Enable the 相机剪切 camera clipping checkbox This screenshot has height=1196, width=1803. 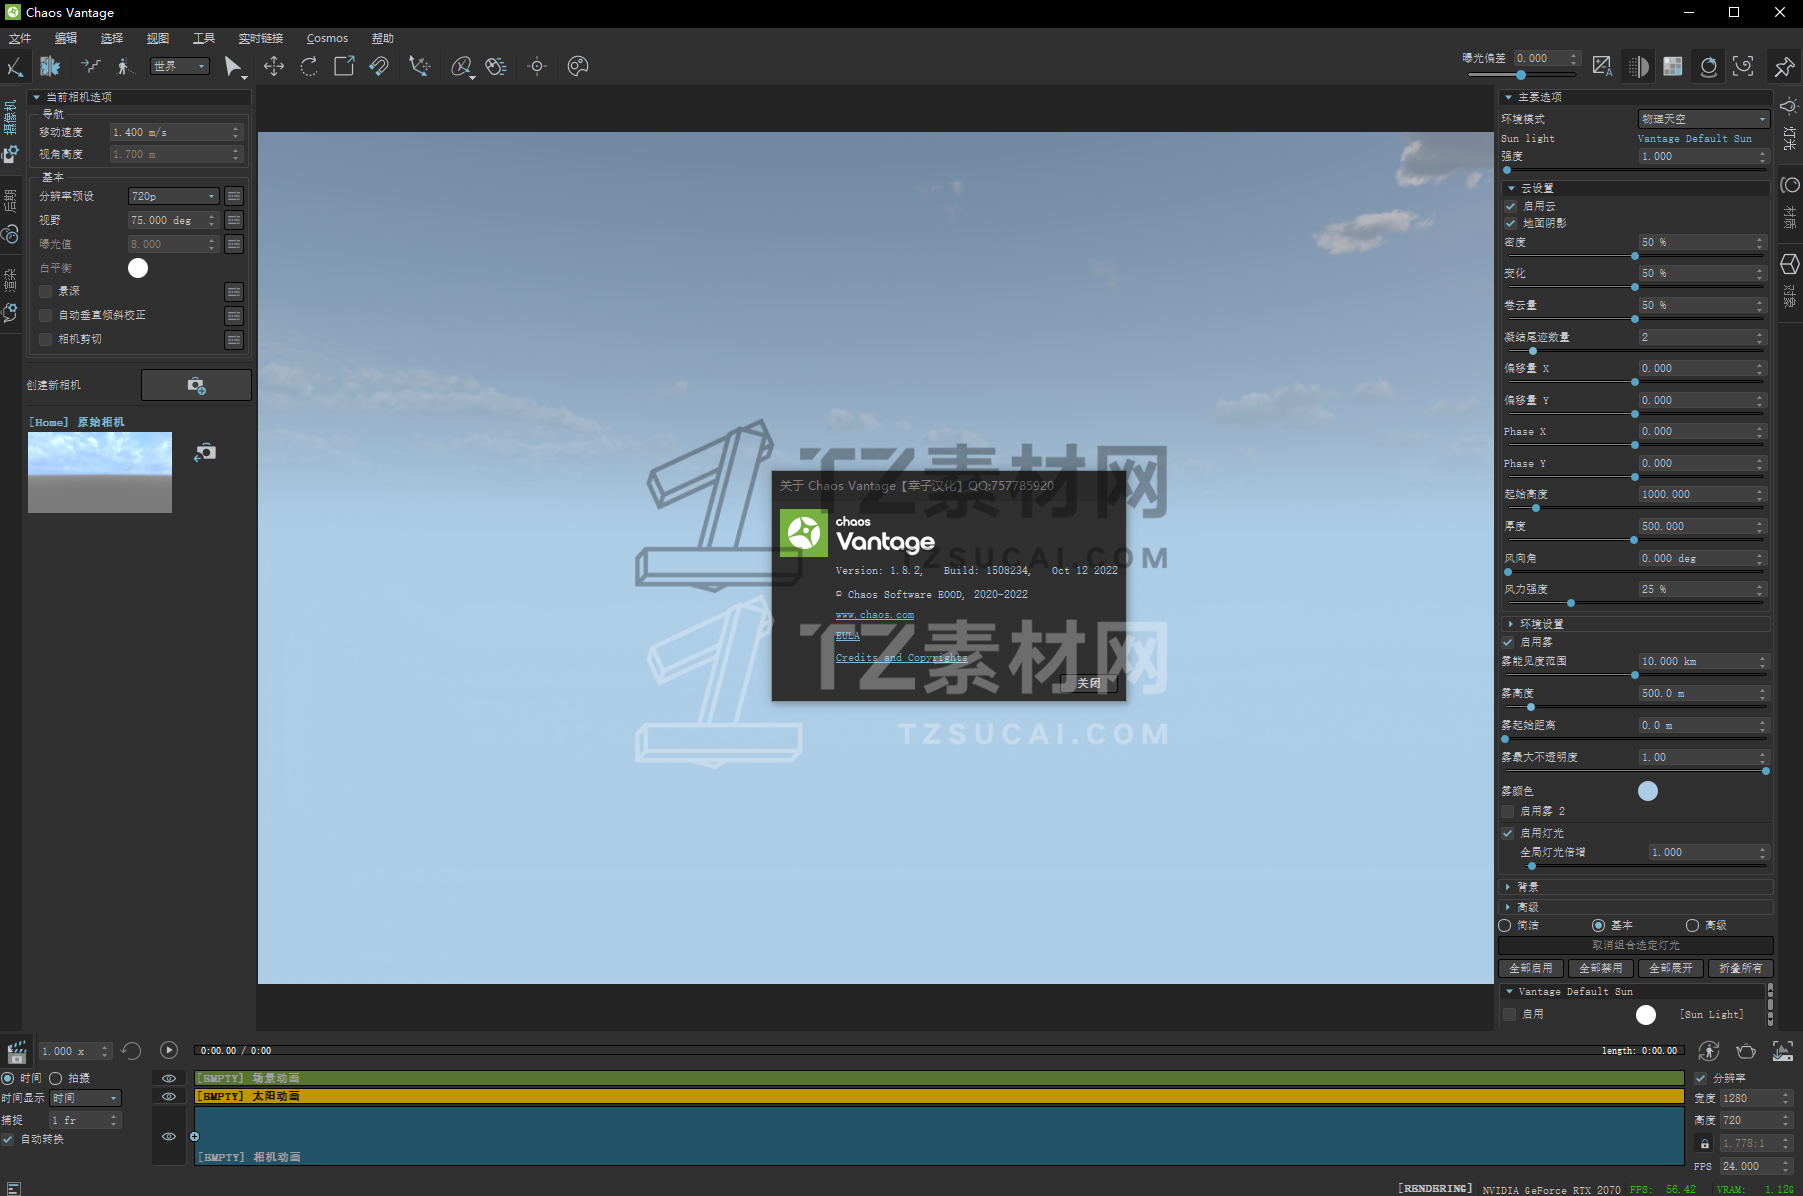[x=45, y=339]
